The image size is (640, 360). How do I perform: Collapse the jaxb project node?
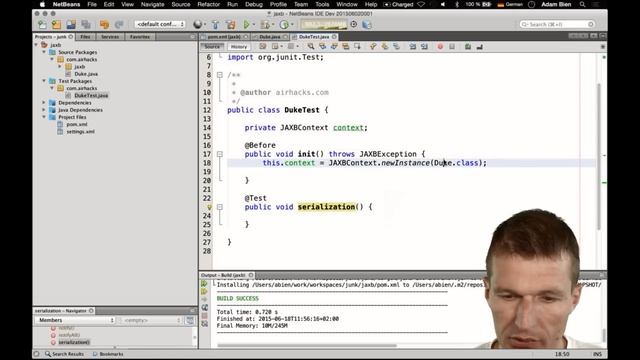(x=36, y=45)
